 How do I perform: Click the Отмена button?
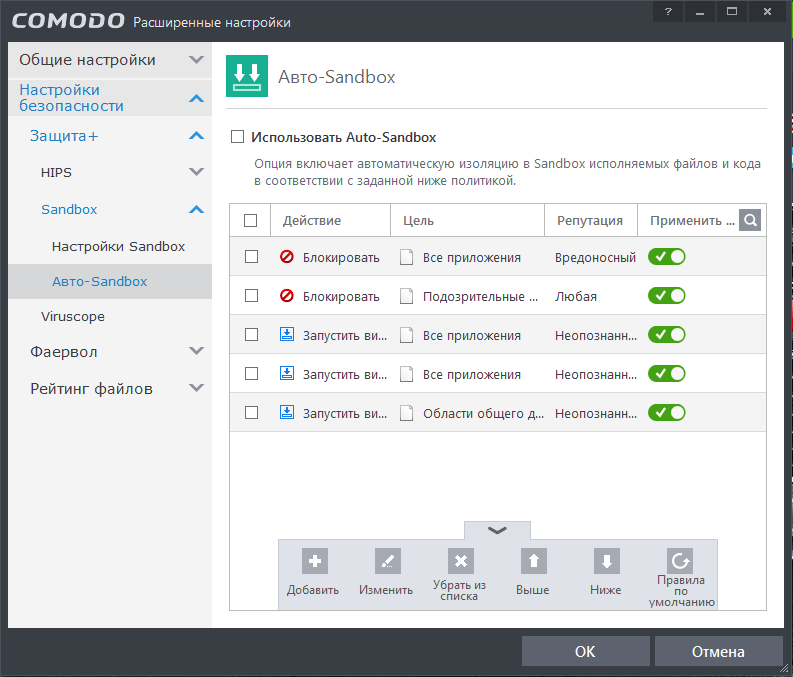[719, 651]
